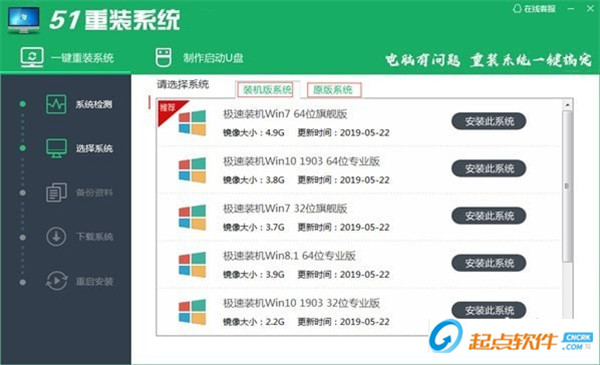Screen dimensions: 600x365
Task: Select title 极速装机Win8.1 64位专业版
Action: [x=289, y=256]
